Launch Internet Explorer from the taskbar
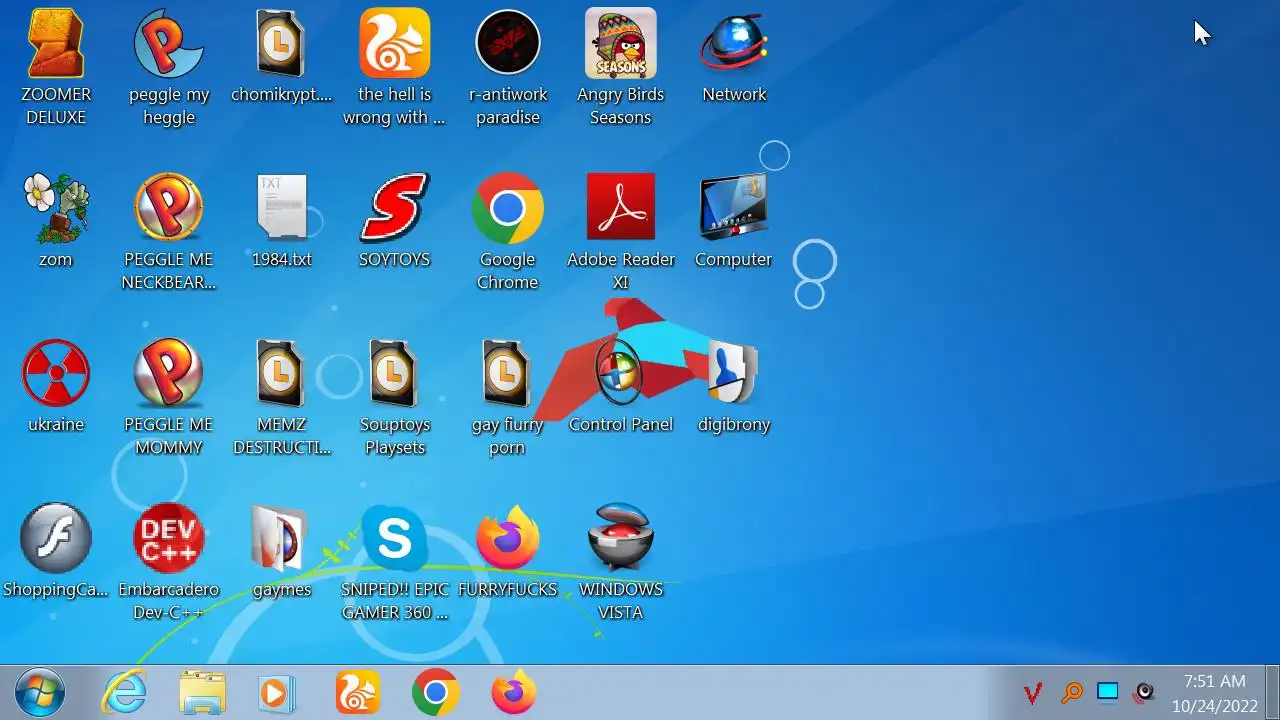The image size is (1280, 720). click(x=126, y=692)
